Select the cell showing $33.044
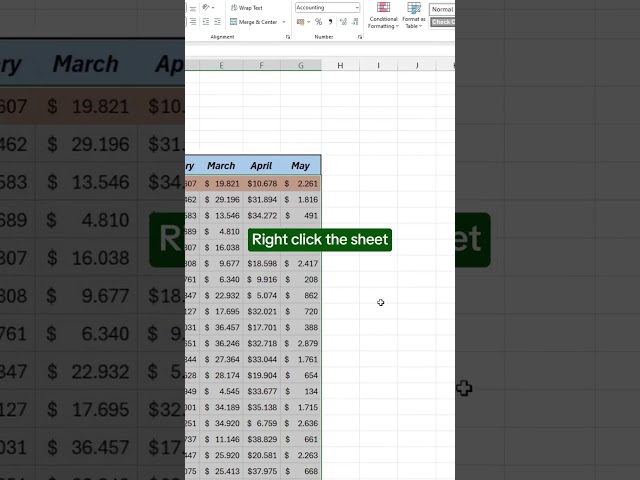 [x=262, y=359]
